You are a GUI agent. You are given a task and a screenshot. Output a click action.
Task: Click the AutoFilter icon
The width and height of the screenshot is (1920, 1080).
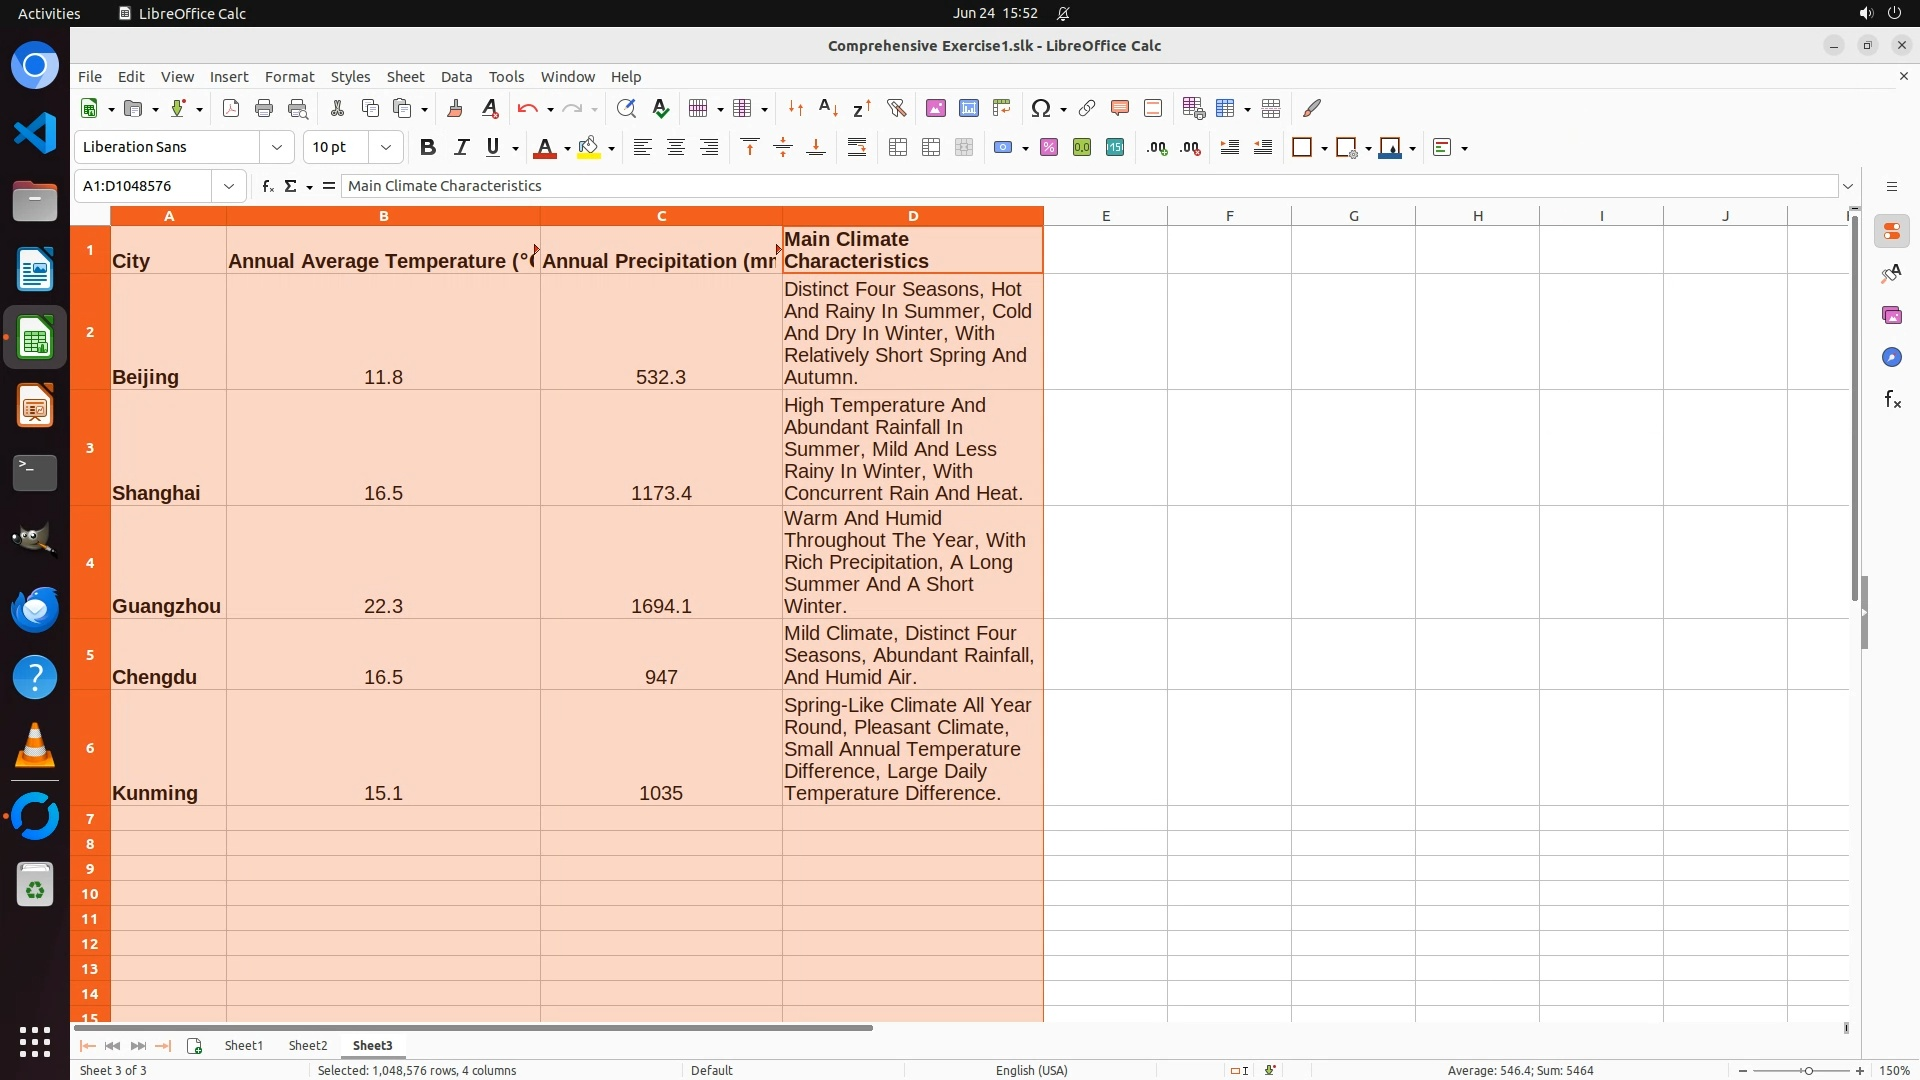pyautogui.click(x=896, y=108)
